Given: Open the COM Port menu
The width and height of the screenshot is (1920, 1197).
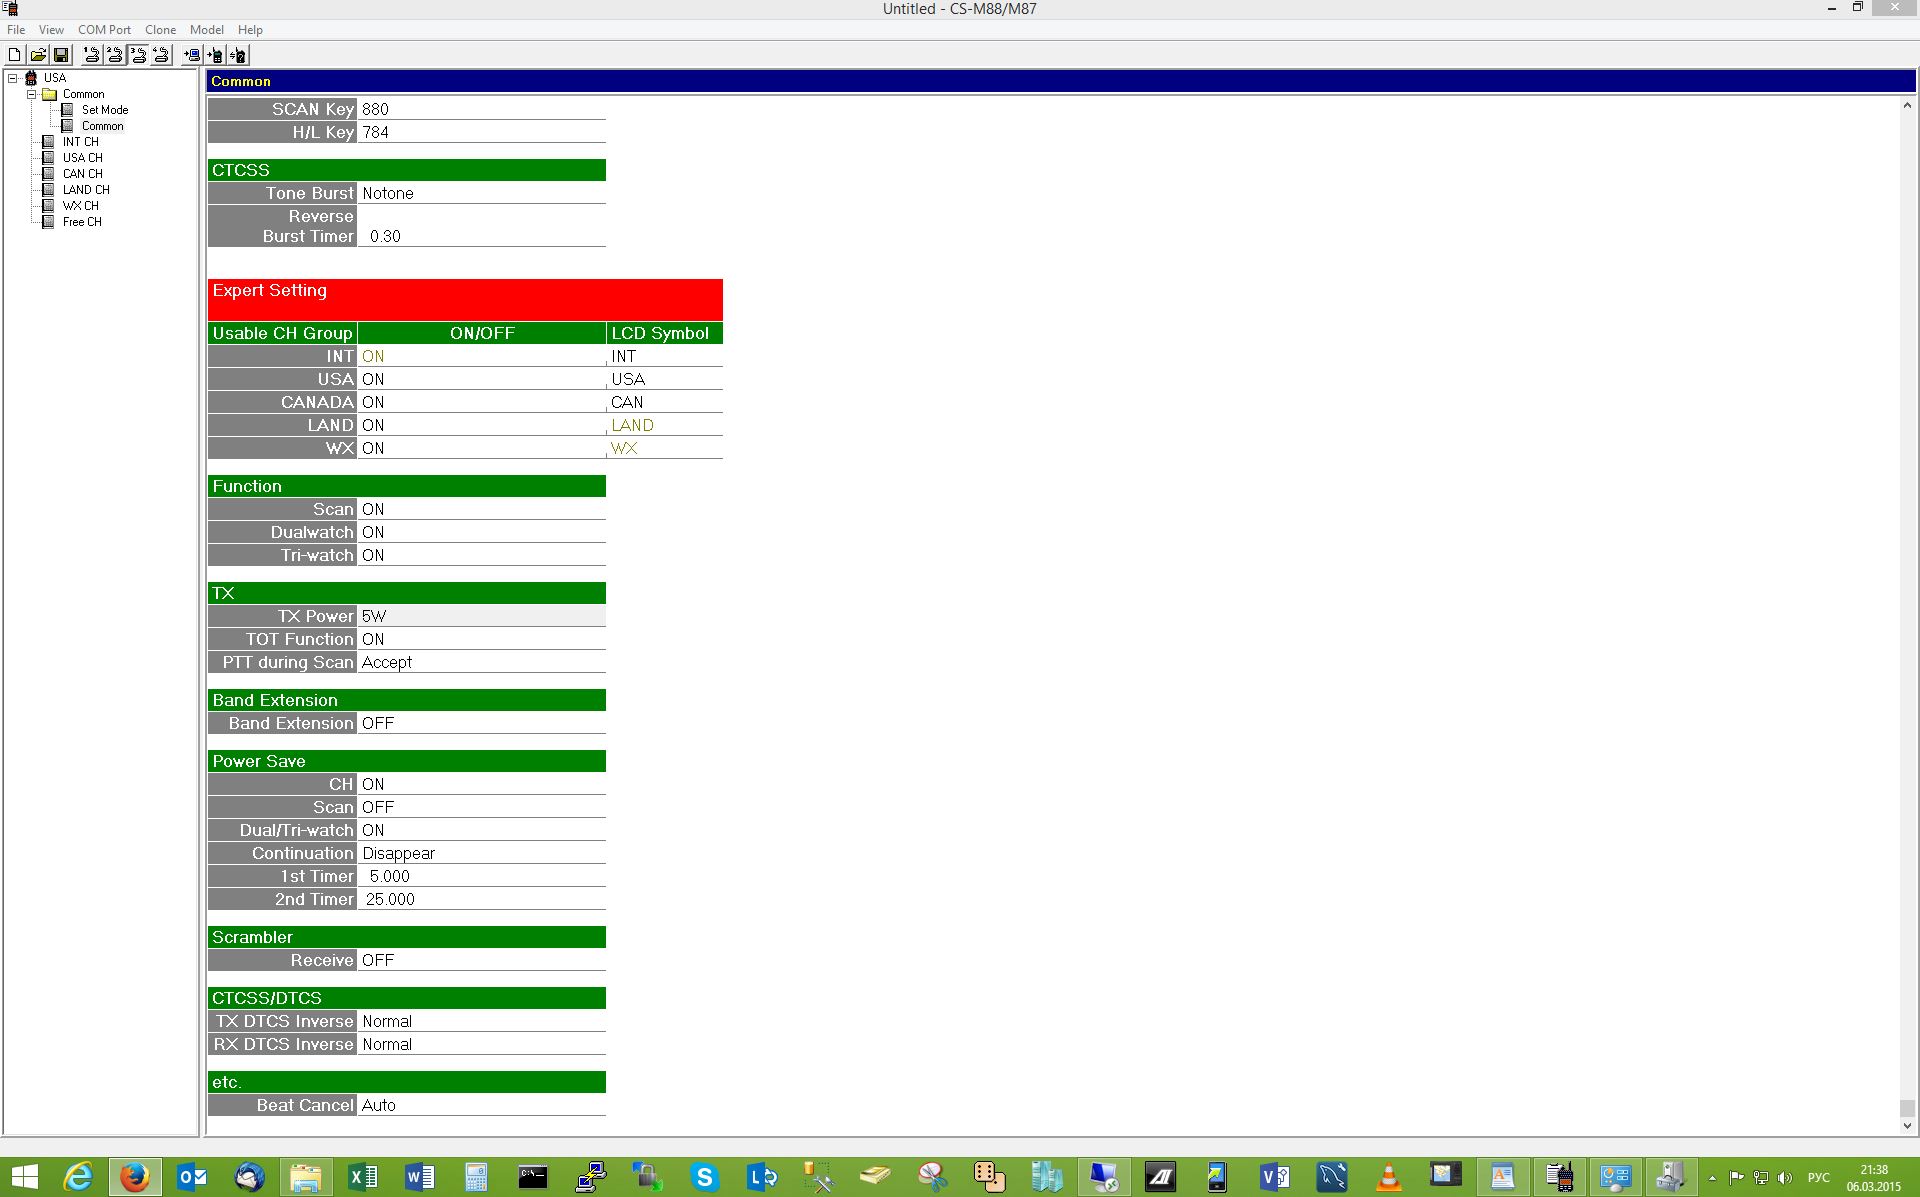Looking at the screenshot, I should click(104, 30).
